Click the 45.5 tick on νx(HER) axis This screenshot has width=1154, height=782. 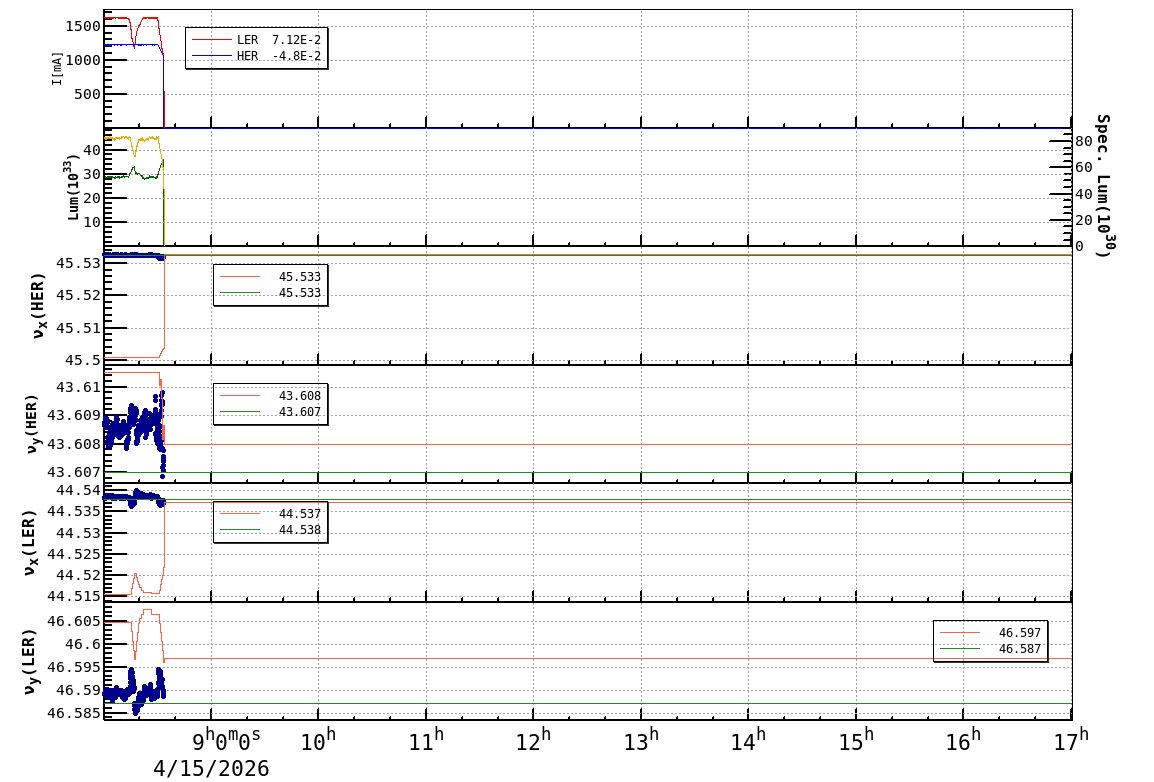pyautogui.click(x=82, y=360)
